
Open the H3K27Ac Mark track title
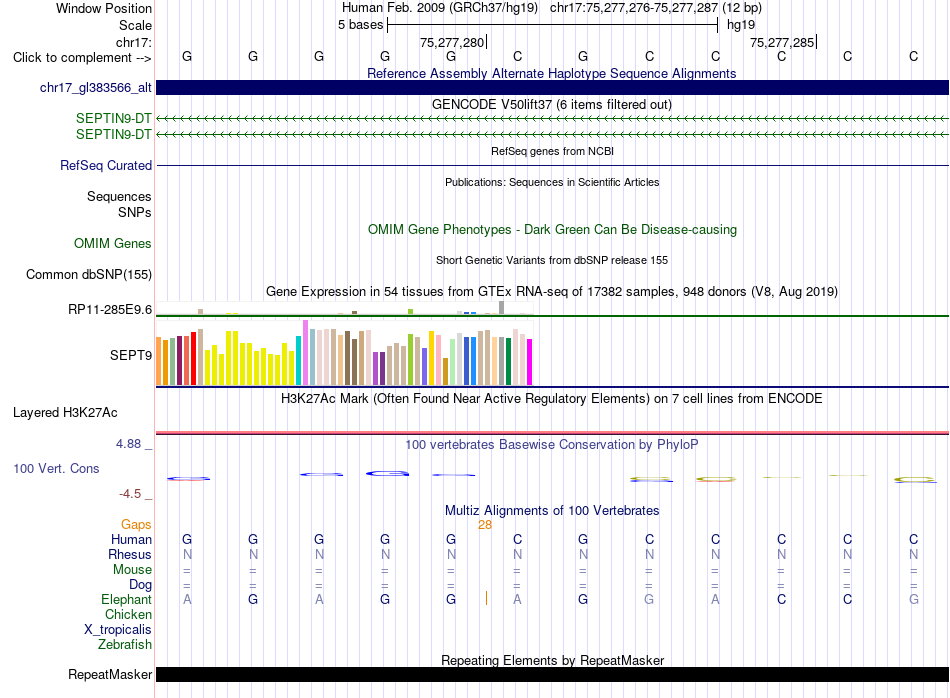tap(552, 399)
